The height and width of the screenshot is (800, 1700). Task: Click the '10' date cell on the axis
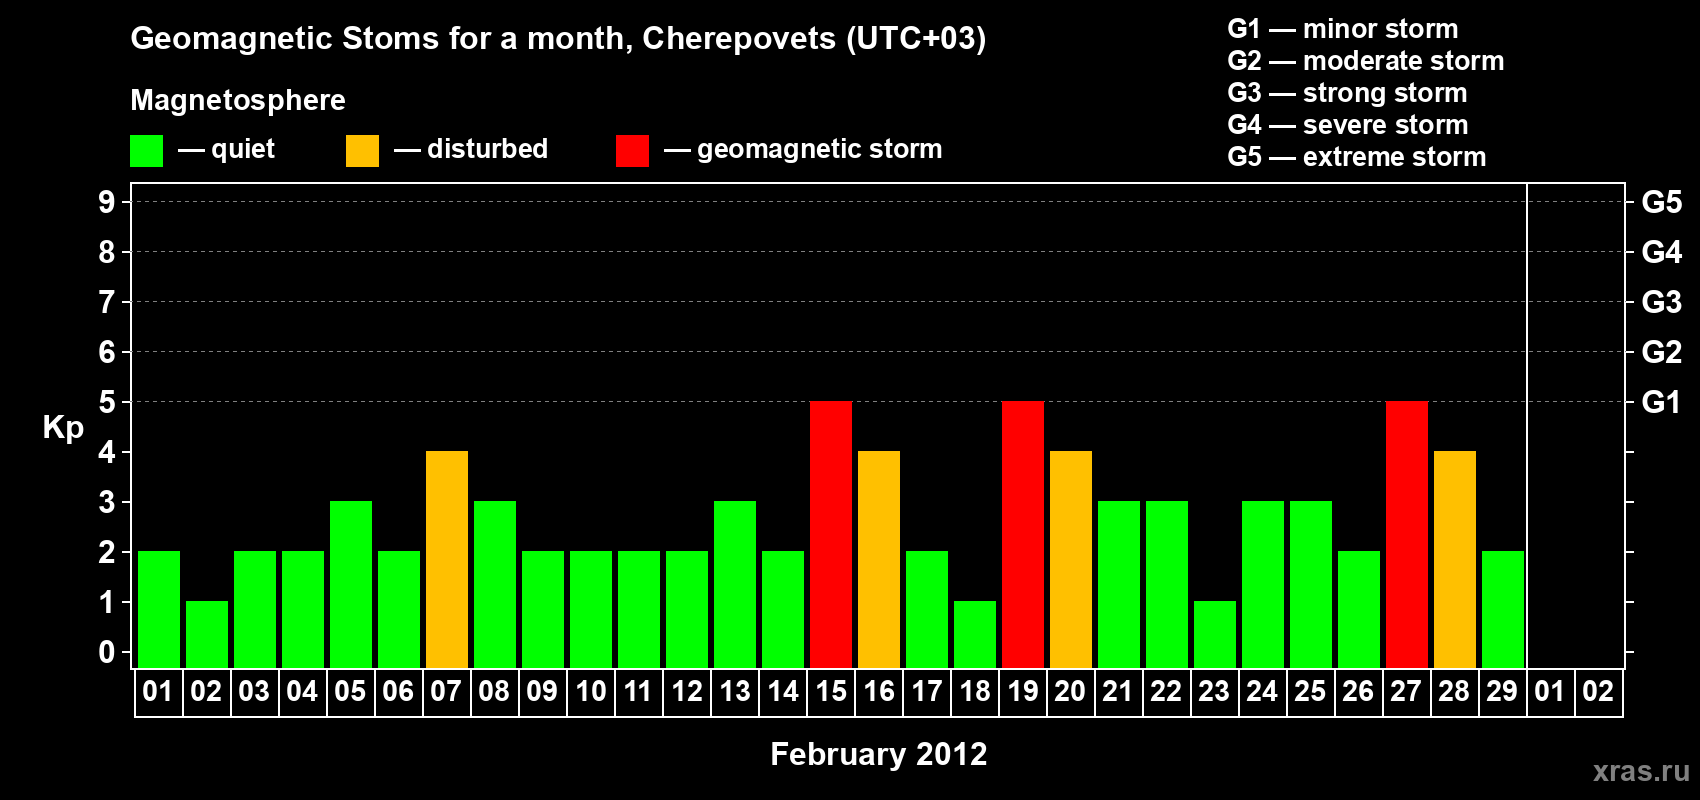coord(591,692)
